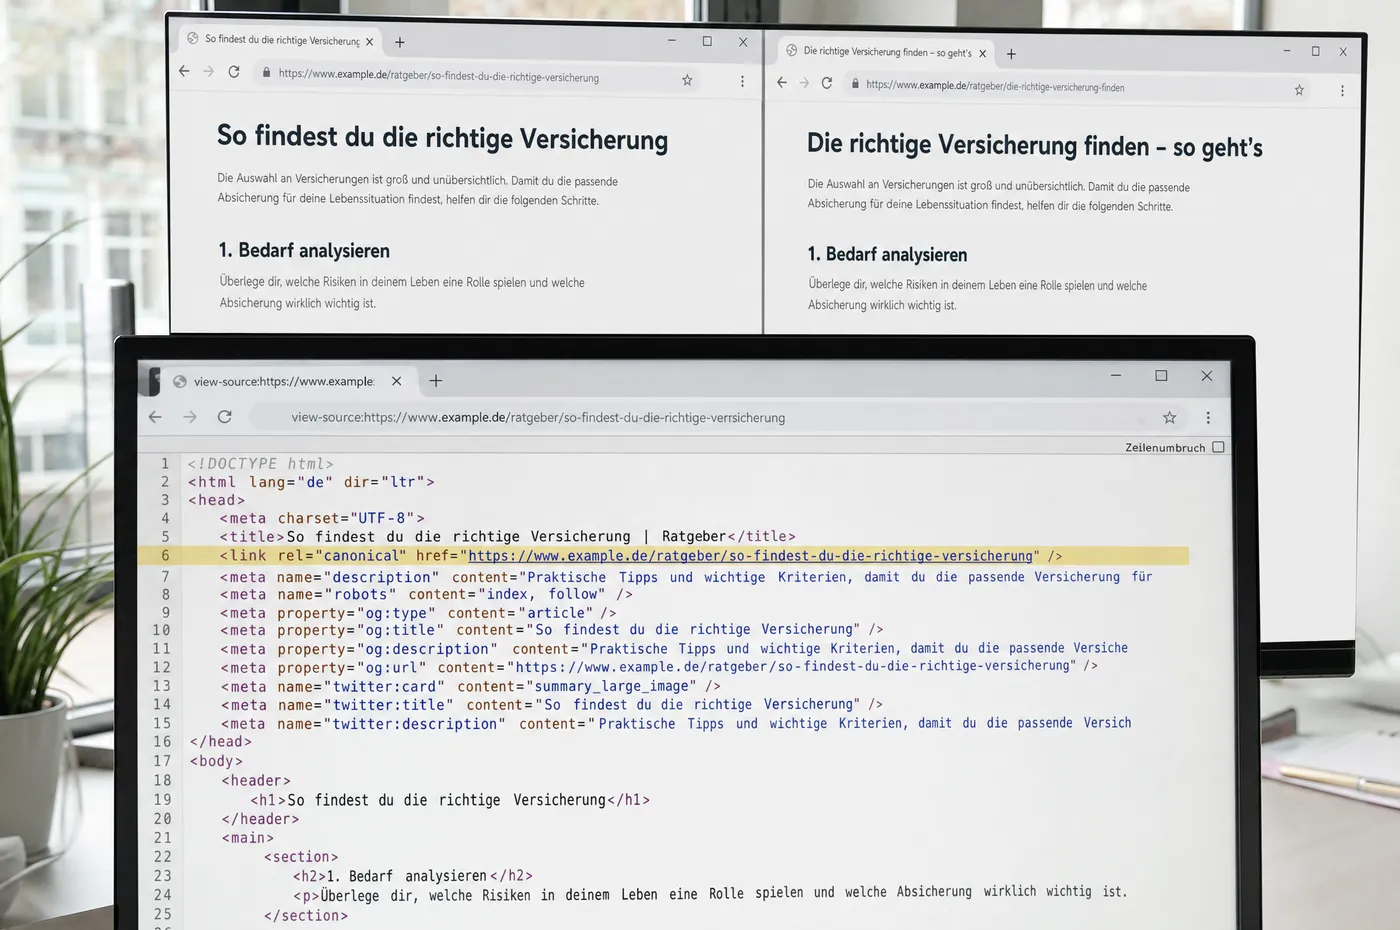Click the so-findest-du-die-richtige-versicherung address bar
The height and width of the screenshot is (930, 1400).
point(478,76)
